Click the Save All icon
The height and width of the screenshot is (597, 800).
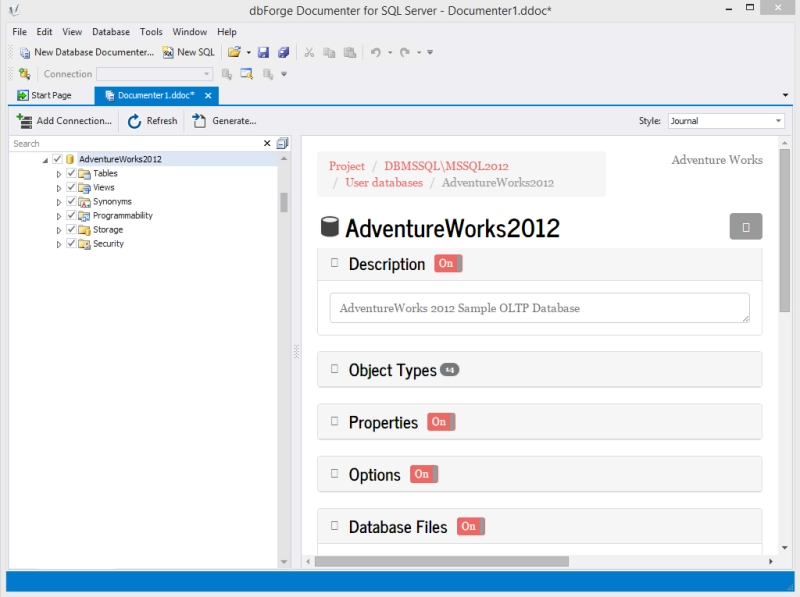(284, 52)
